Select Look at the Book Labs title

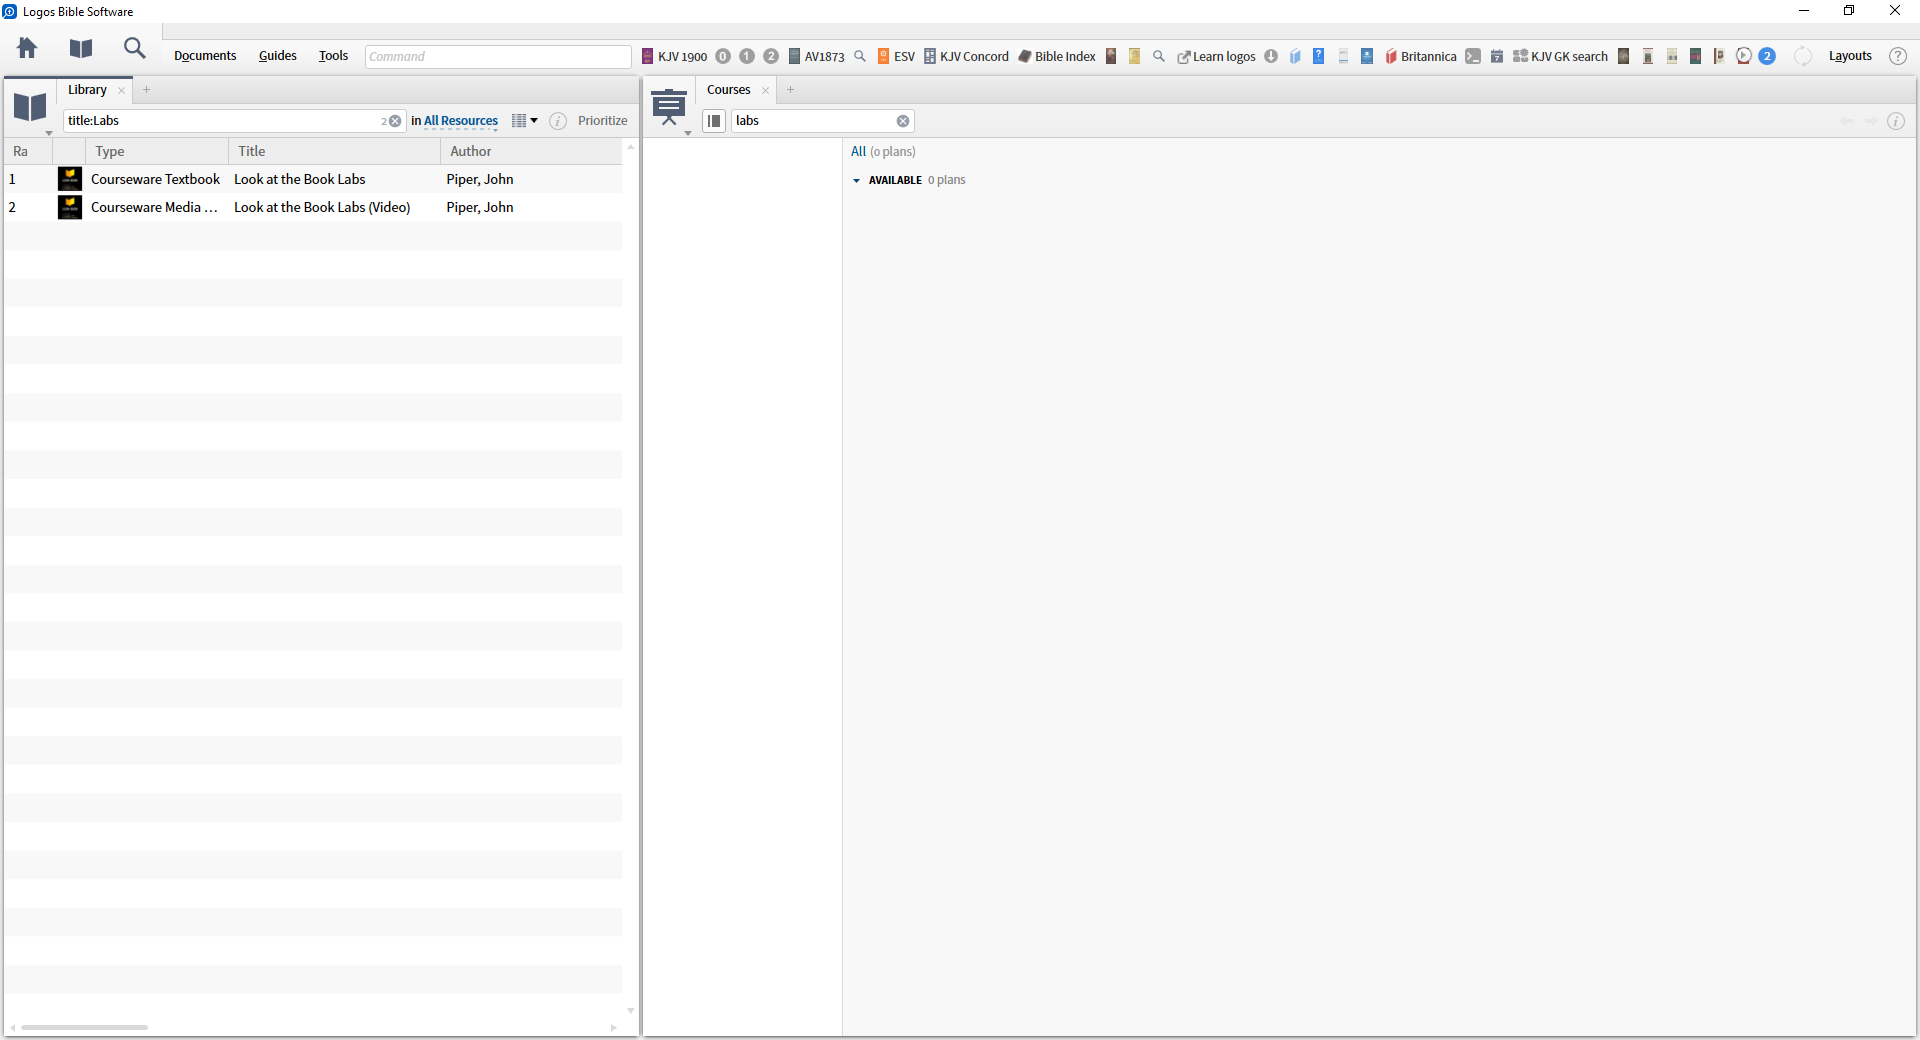(300, 179)
